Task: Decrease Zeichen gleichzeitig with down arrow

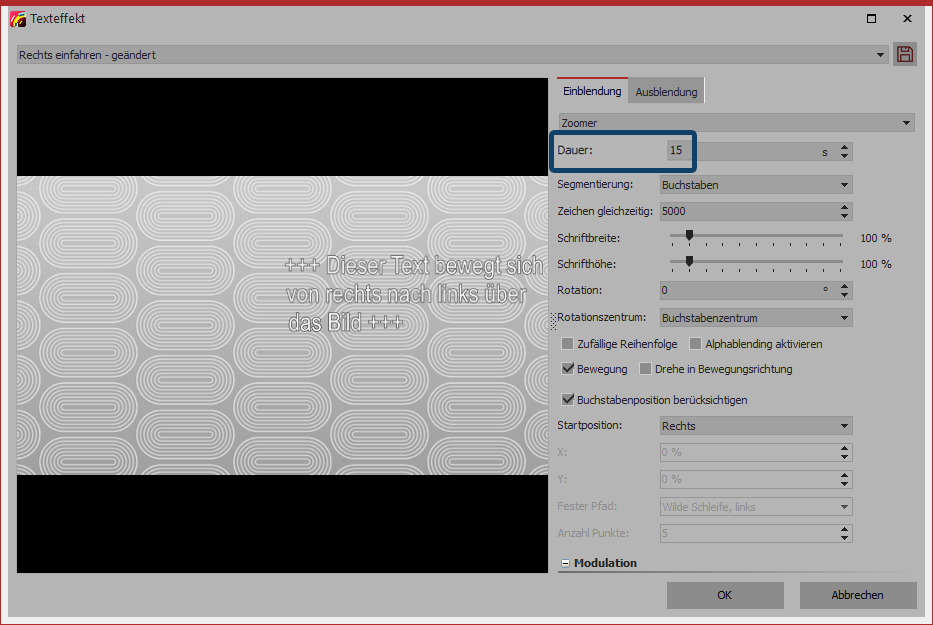Action: [845, 216]
